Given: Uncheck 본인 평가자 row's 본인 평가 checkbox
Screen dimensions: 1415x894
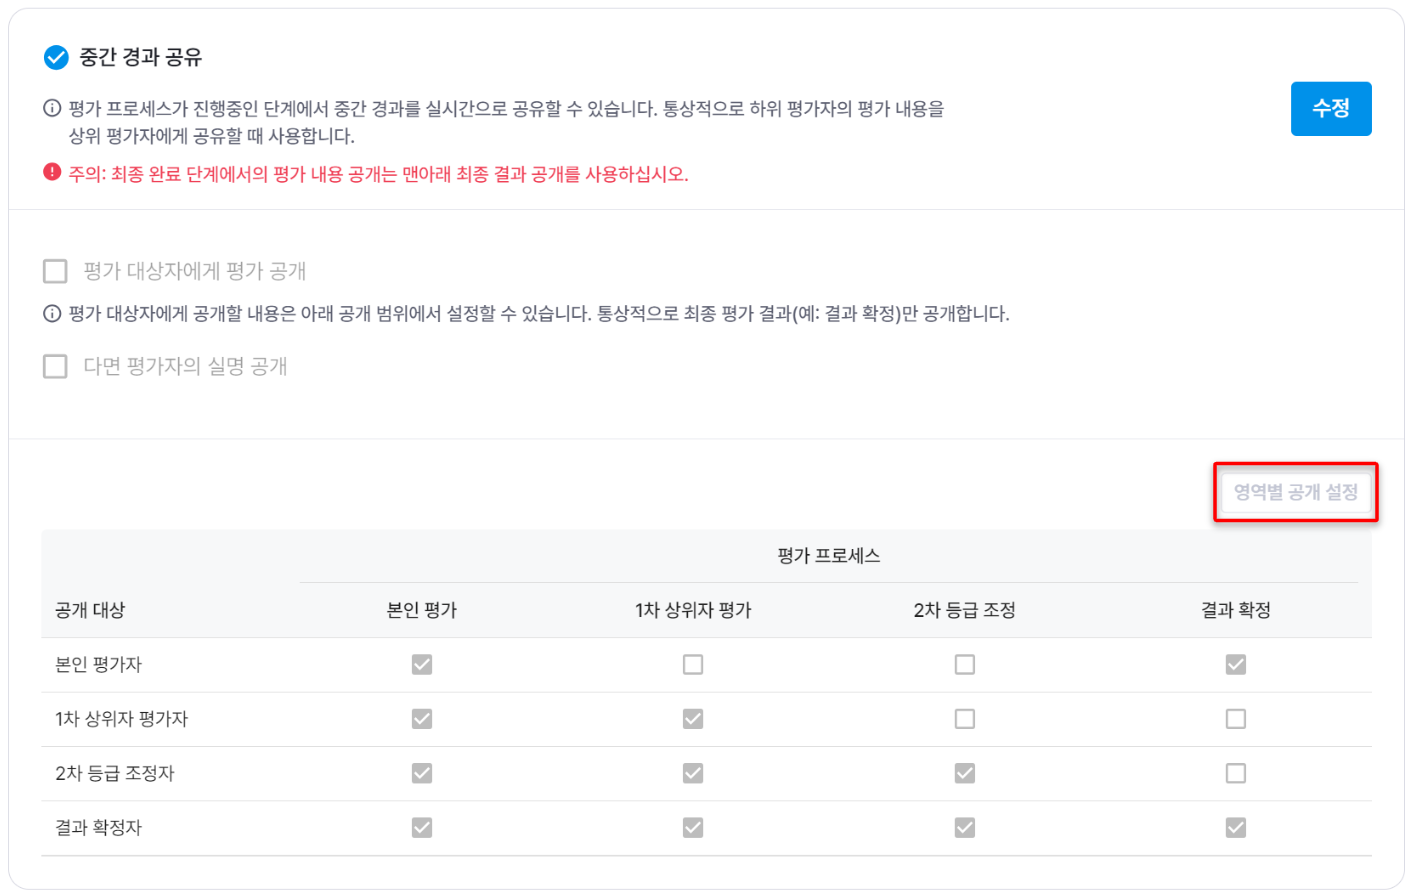Looking at the screenshot, I should [x=422, y=665].
